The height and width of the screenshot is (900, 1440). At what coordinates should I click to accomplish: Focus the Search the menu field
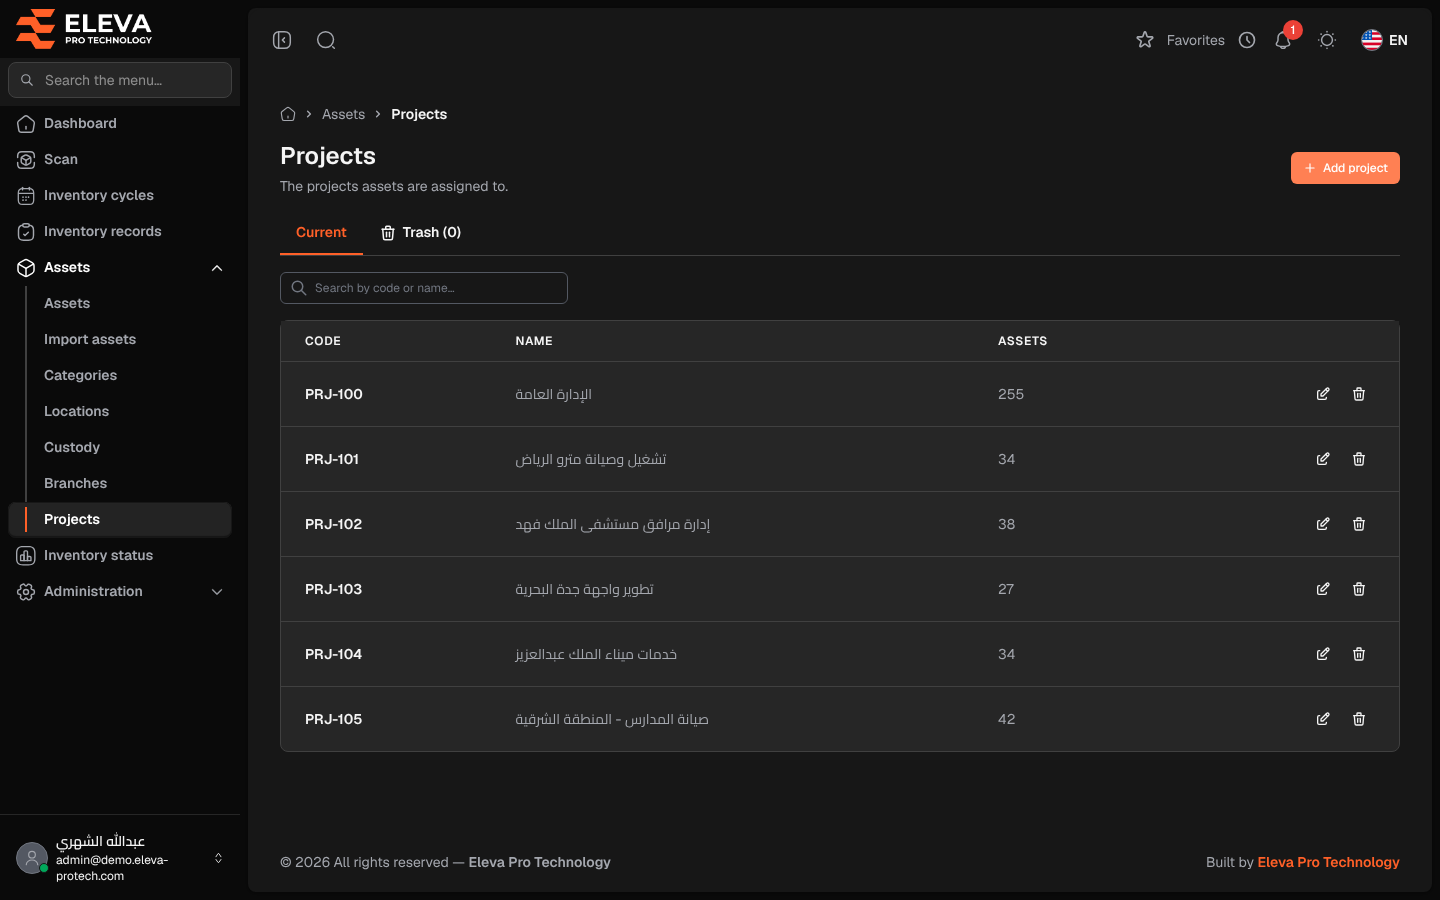120,80
